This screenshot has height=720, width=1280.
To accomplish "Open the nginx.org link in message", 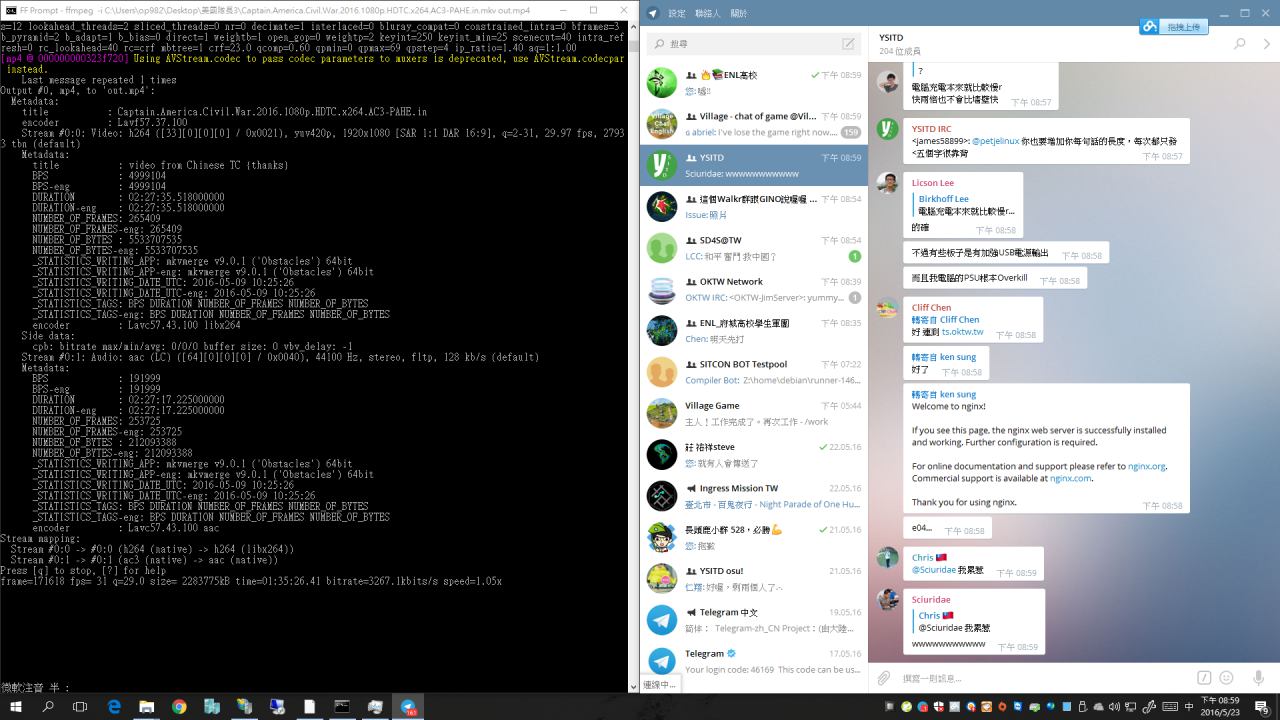I will (1146, 466).
